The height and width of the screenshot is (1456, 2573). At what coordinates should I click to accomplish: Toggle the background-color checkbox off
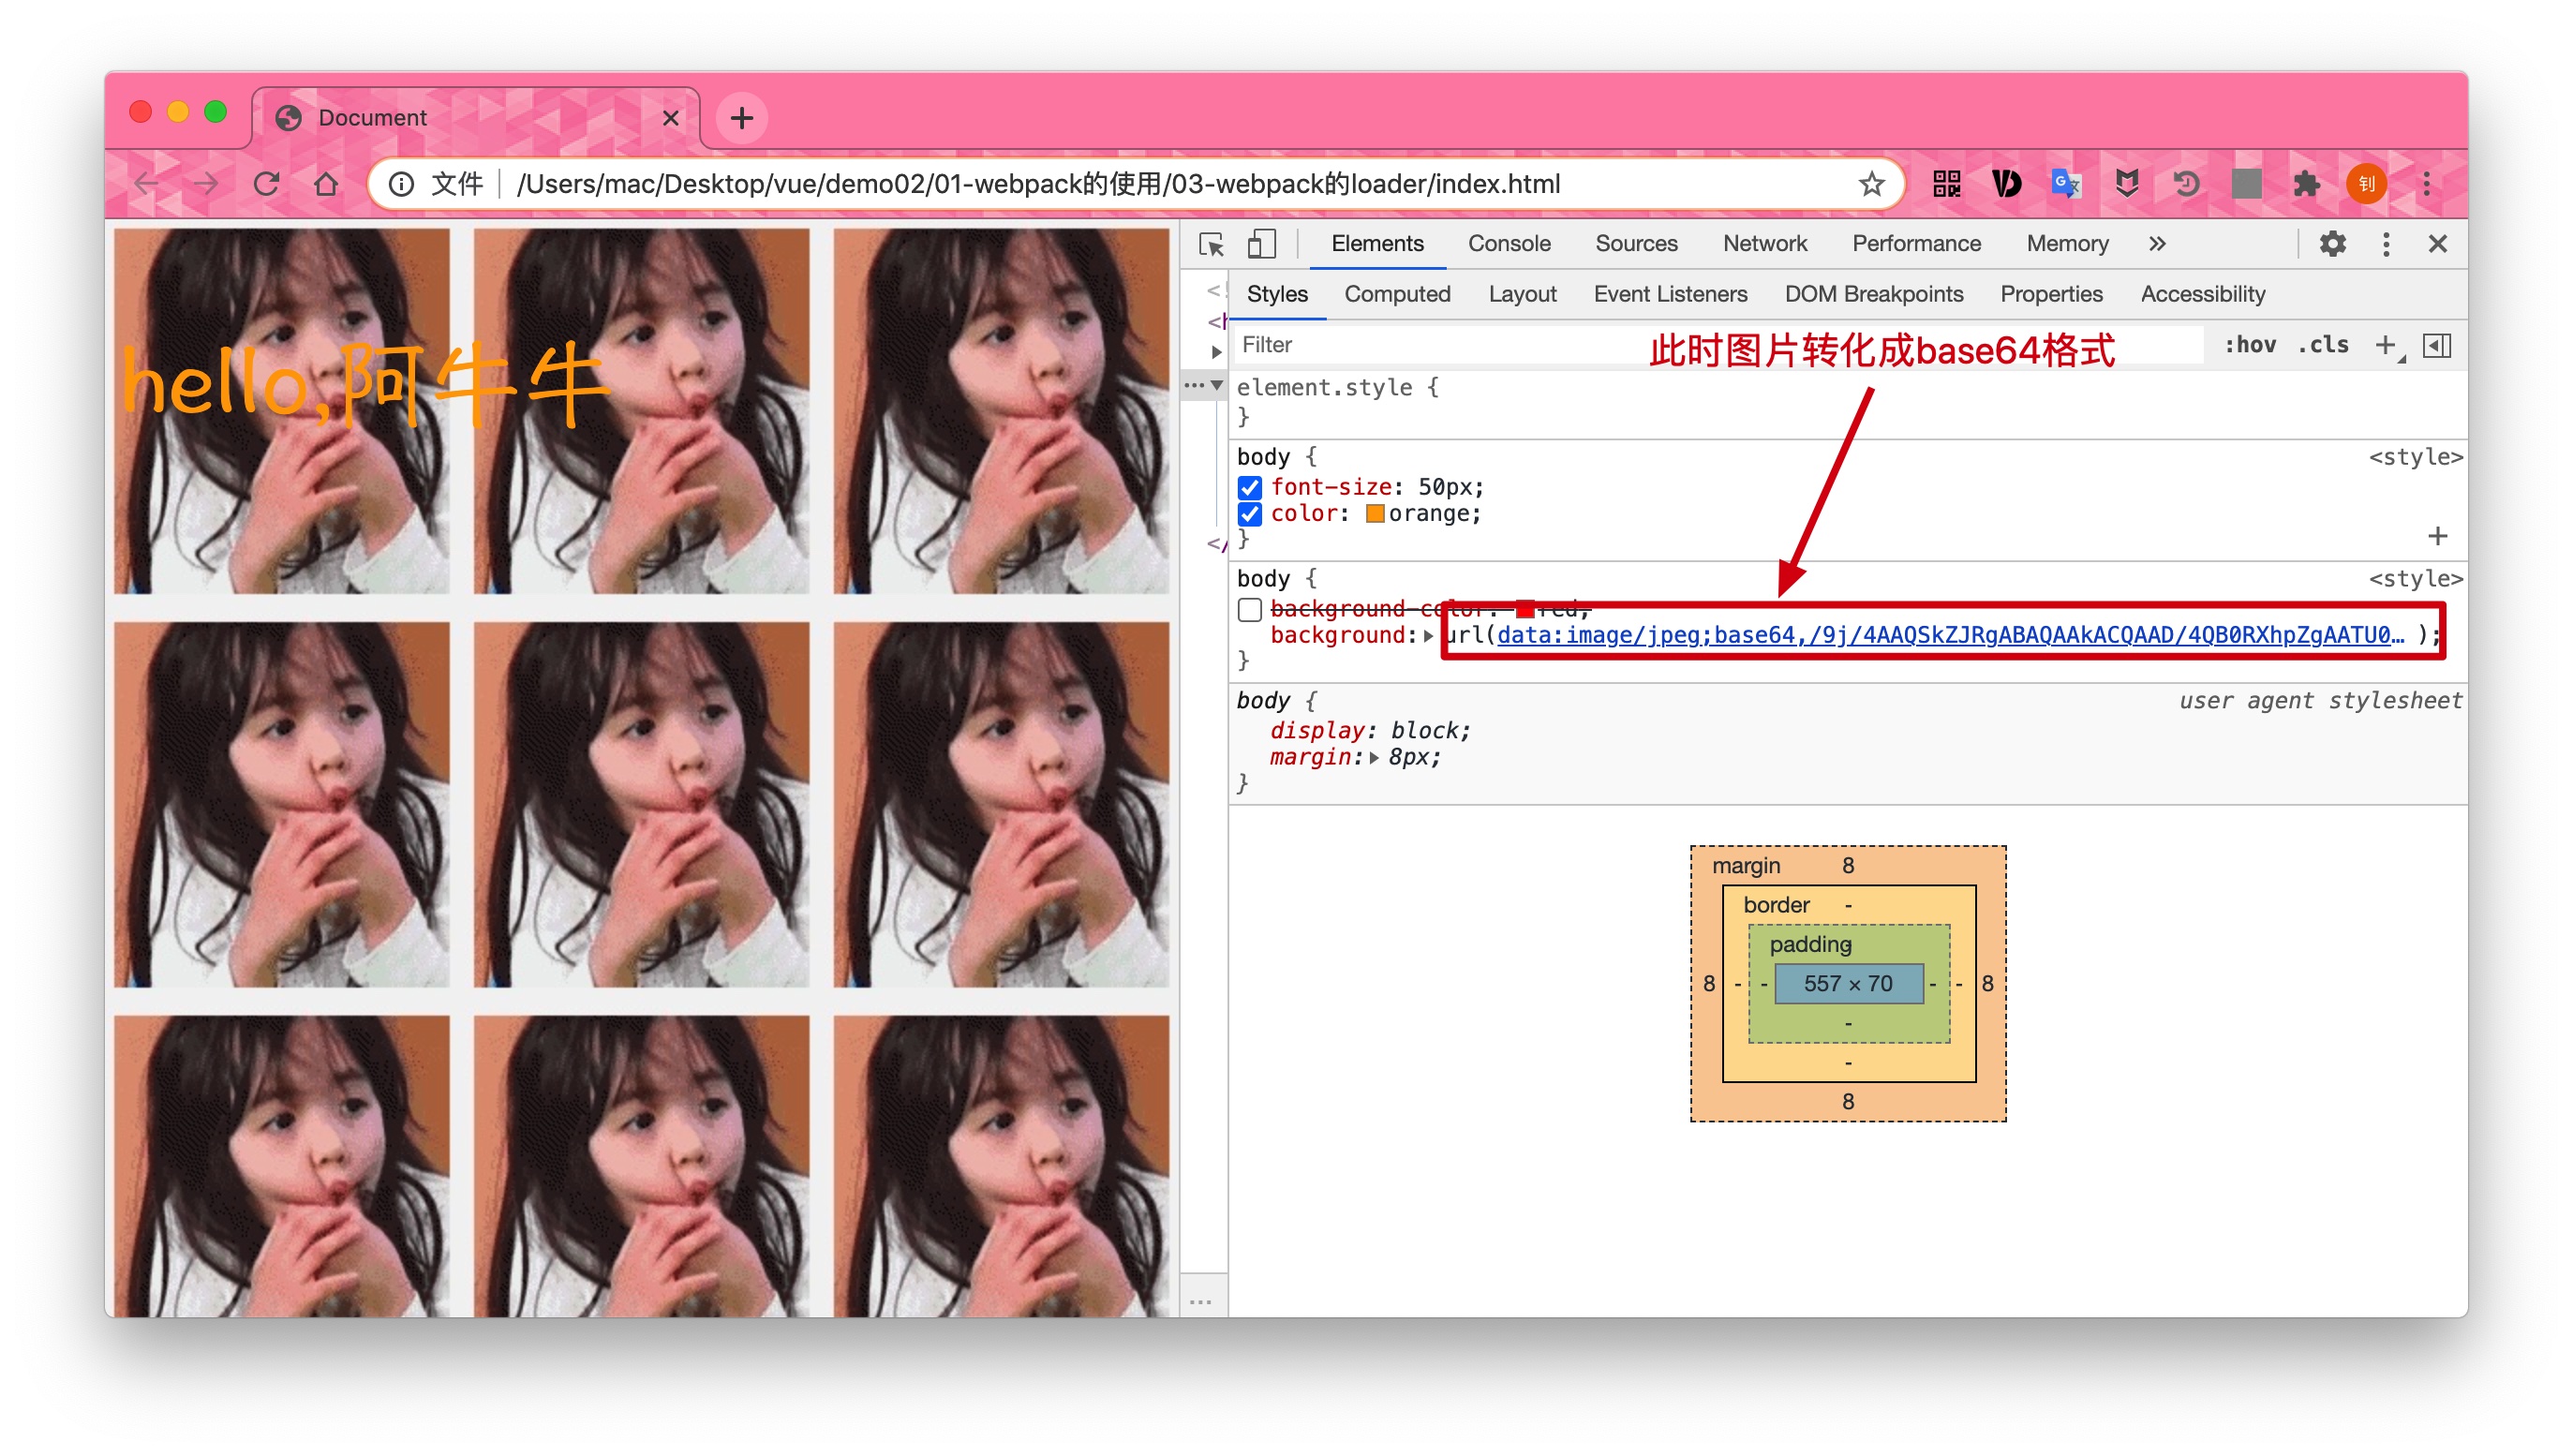pos(1248,606)
